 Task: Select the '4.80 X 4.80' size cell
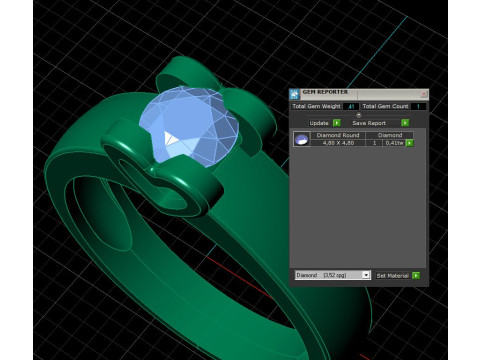(x=338, y=143)
